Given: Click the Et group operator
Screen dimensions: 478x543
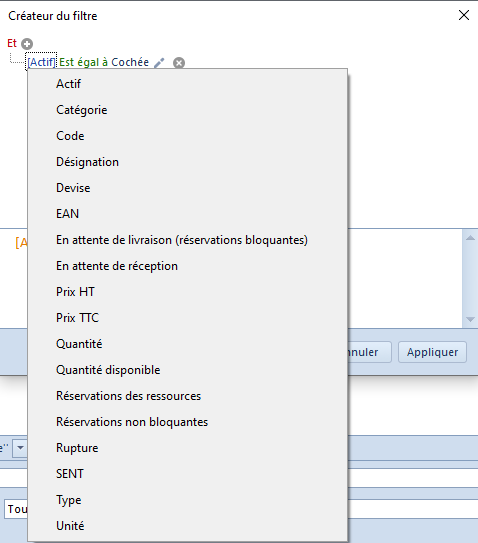Looking at the screenshot, I should 12,43.
